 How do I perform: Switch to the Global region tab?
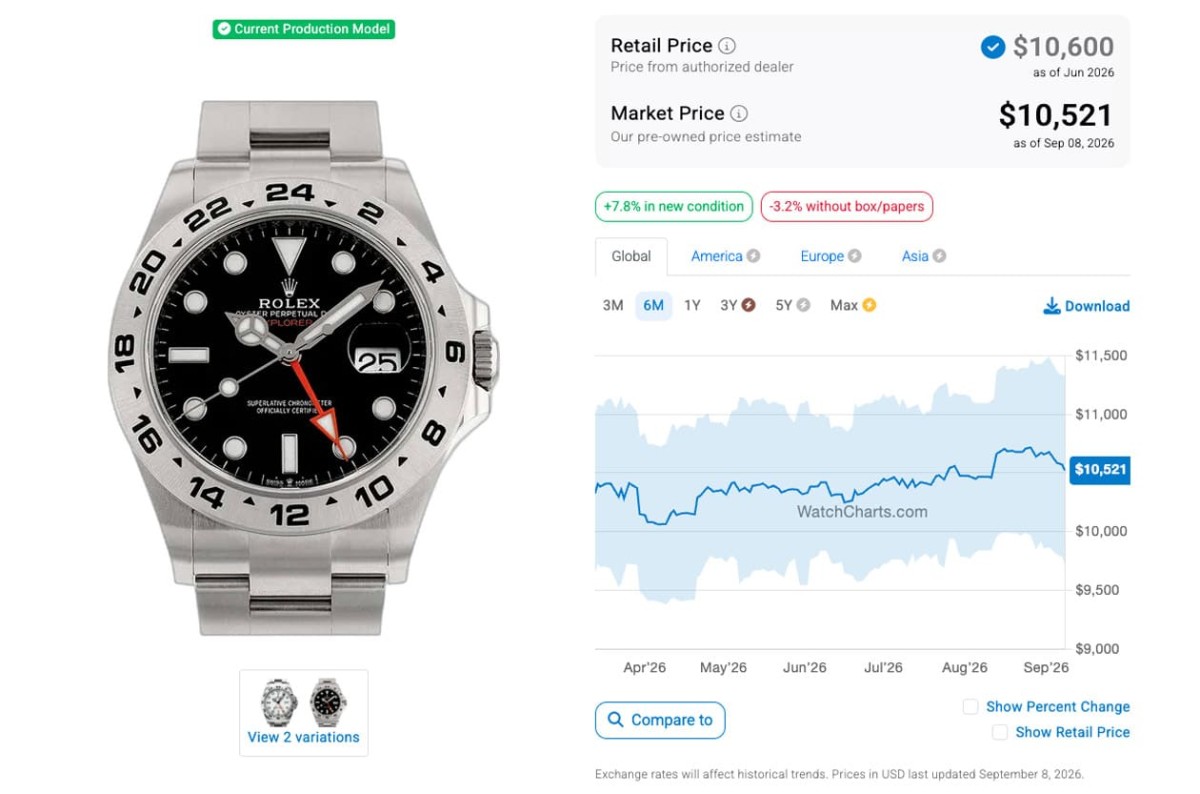(631, 256)
